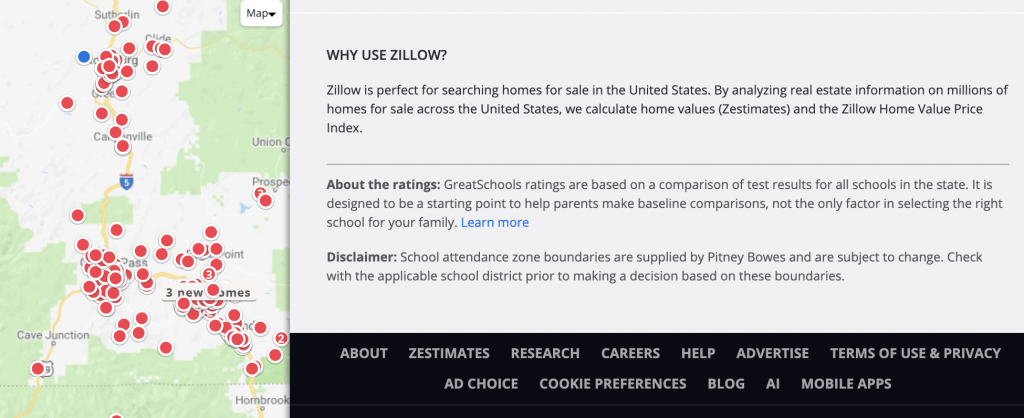Open Zestimates in the footer
The width and height of the screenshot is (1024, 418).
coord(449,353)
